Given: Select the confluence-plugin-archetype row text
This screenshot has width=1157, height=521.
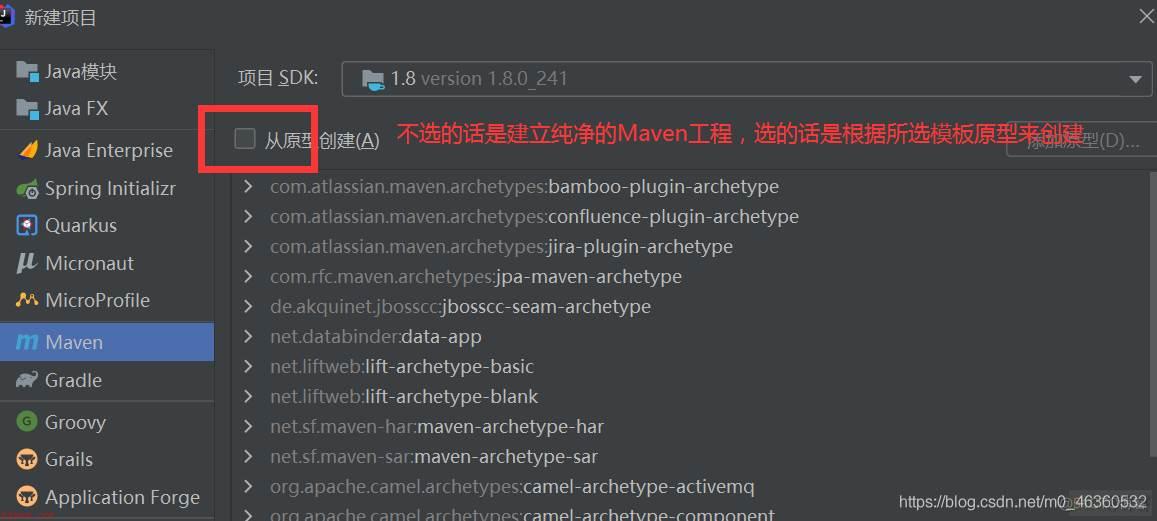Looking at the screenshot, I should point(534,217).
